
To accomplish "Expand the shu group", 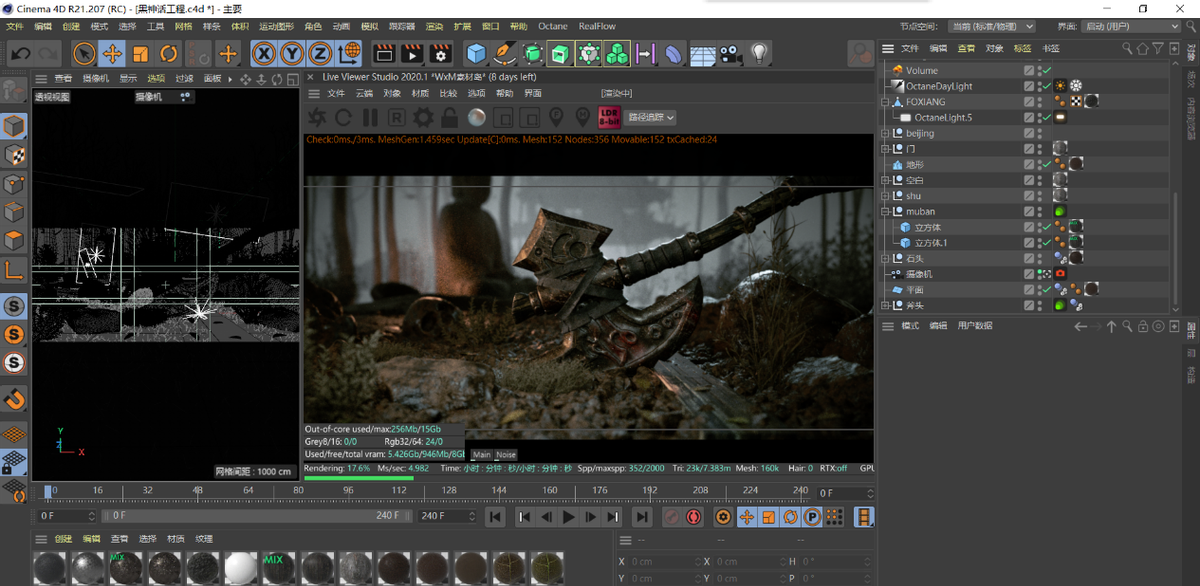I will [x=886, y=196].
